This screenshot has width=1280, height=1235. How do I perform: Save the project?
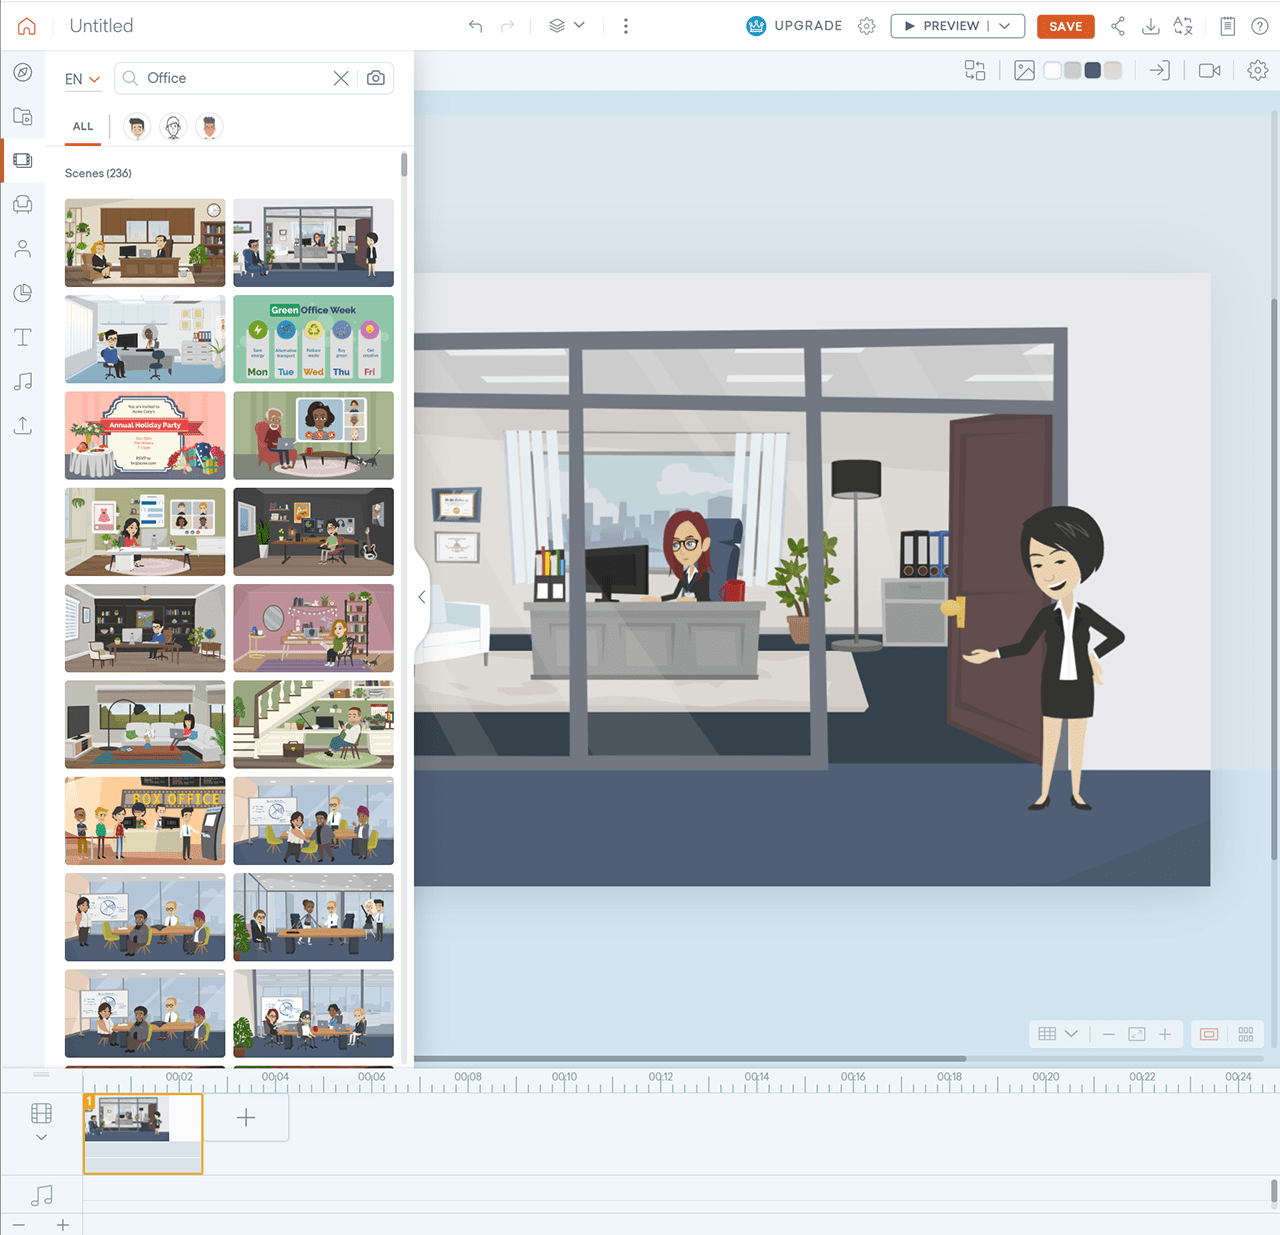[x=1066, y=26]
